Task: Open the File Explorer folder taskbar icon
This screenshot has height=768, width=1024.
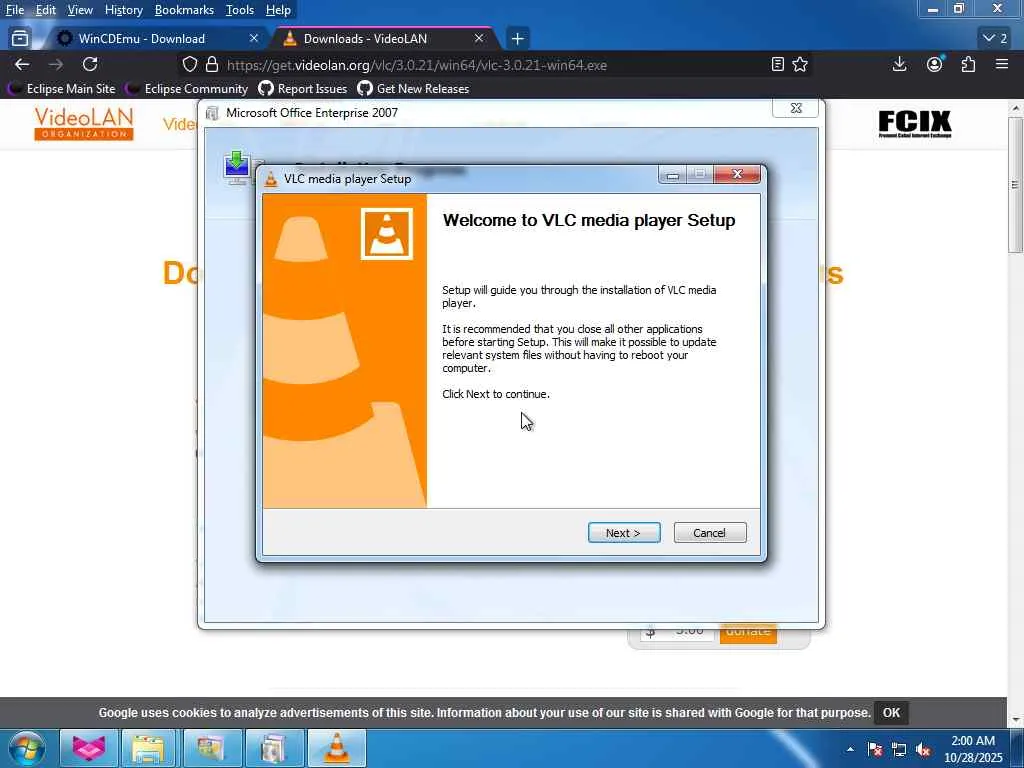Action: (x=148, y=748)
